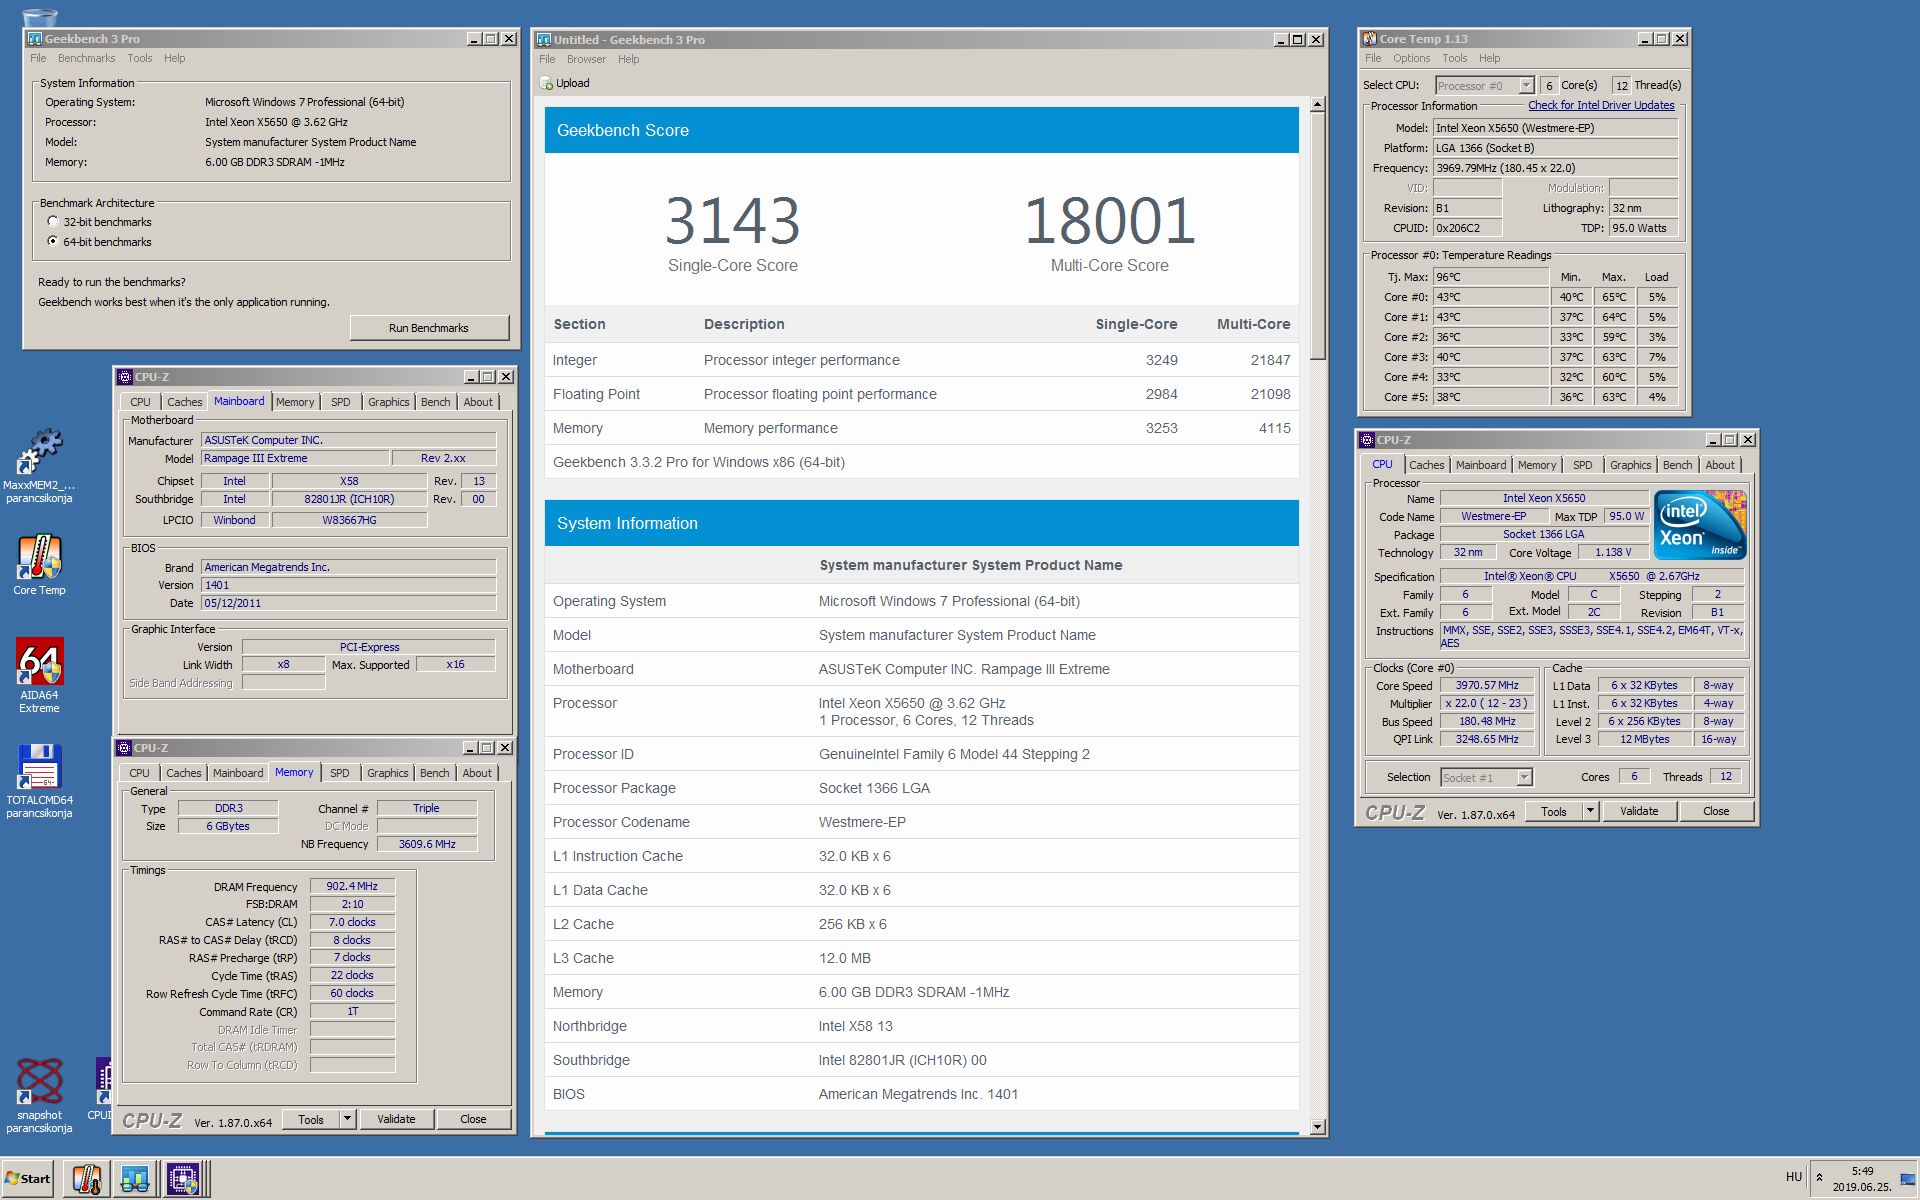
Task: Open TOTALCMD64 desktop shortcut icon
Action: (39, 767)
